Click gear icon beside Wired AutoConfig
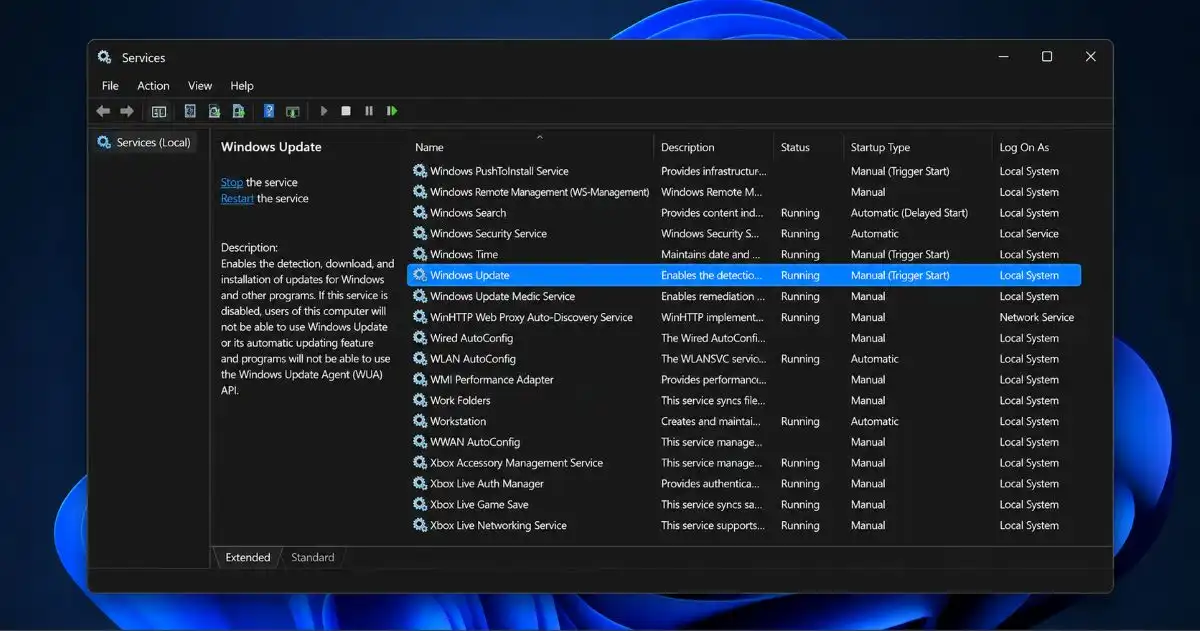1200x631 pixels. [420, 338]
